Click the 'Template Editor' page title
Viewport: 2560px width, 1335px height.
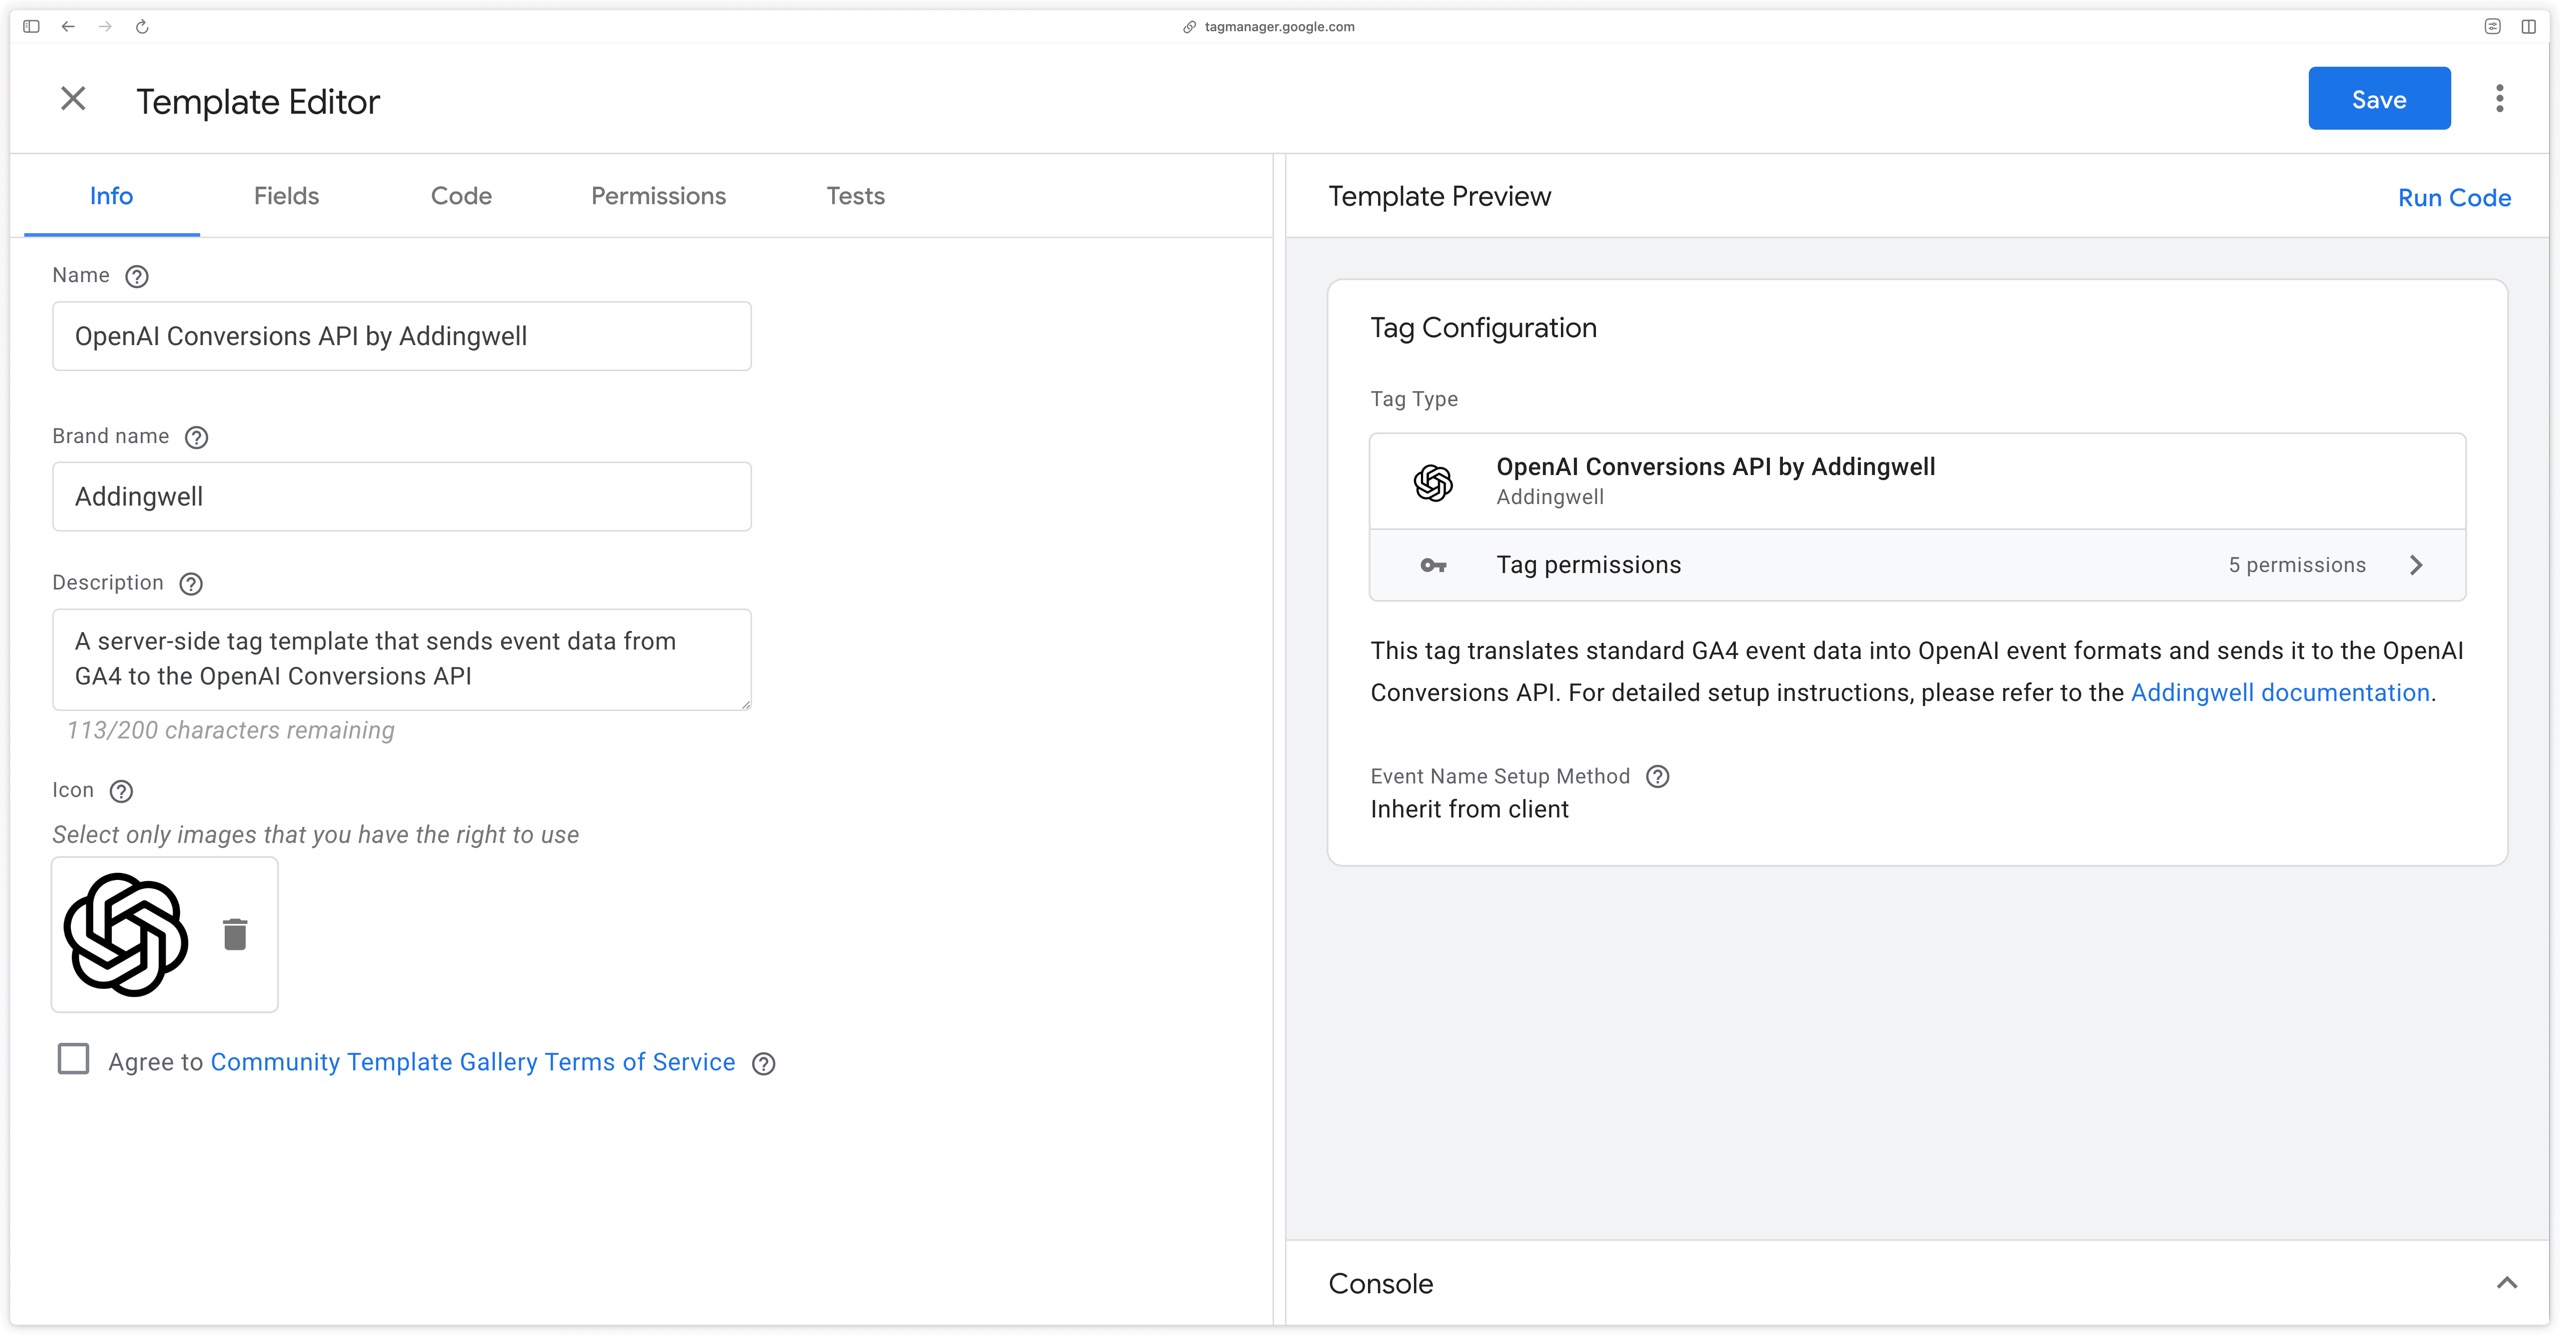click(258, 102)
